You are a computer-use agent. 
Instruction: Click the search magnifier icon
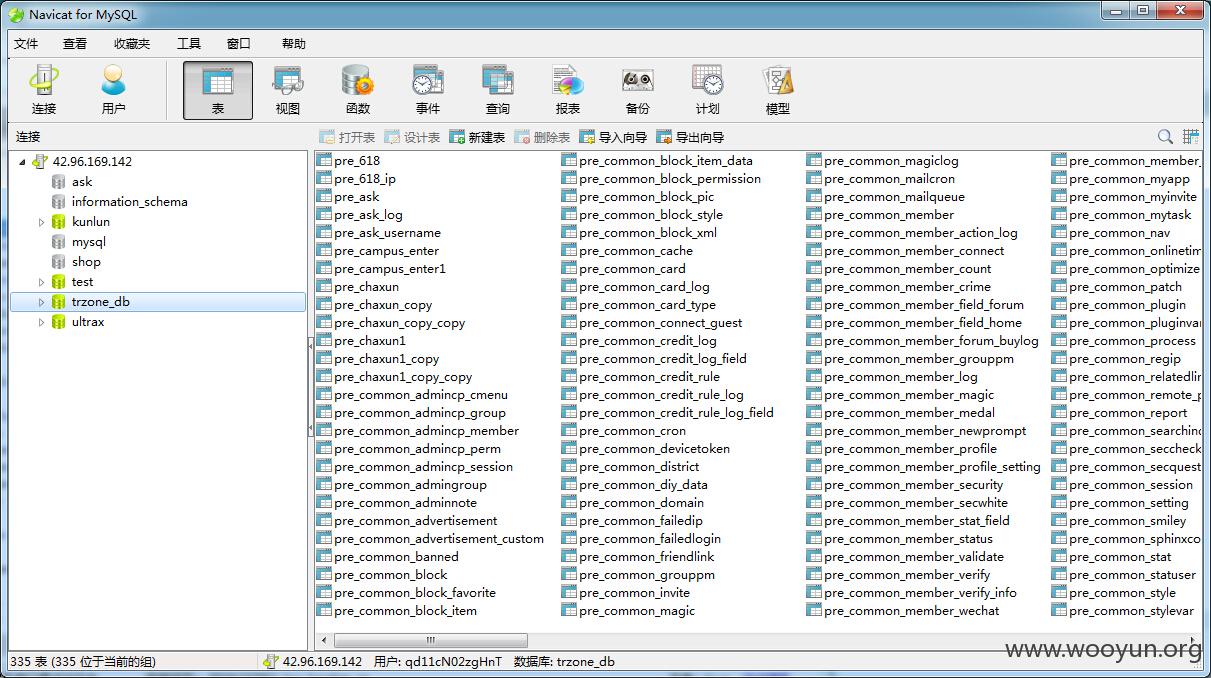pos(1165,137)
